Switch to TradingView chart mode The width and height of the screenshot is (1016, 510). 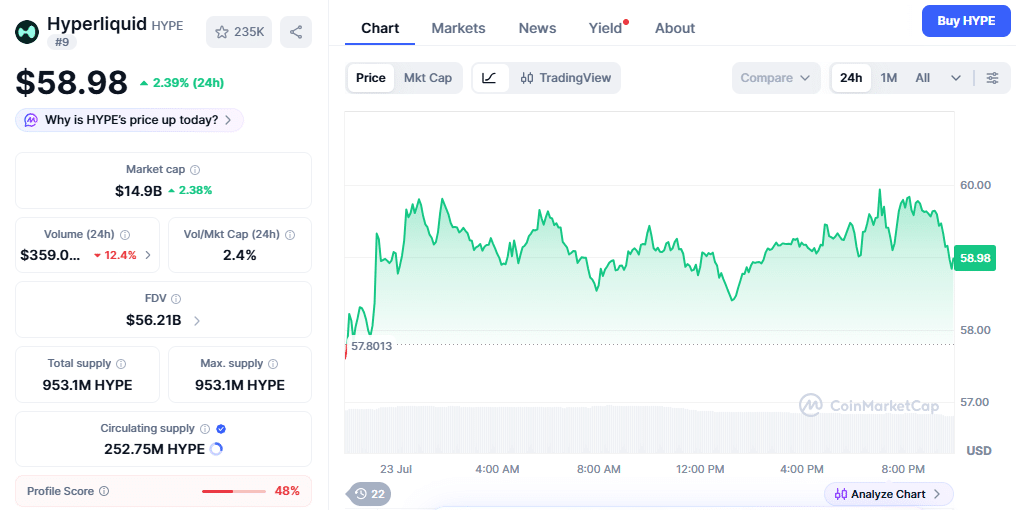(566, 78)
